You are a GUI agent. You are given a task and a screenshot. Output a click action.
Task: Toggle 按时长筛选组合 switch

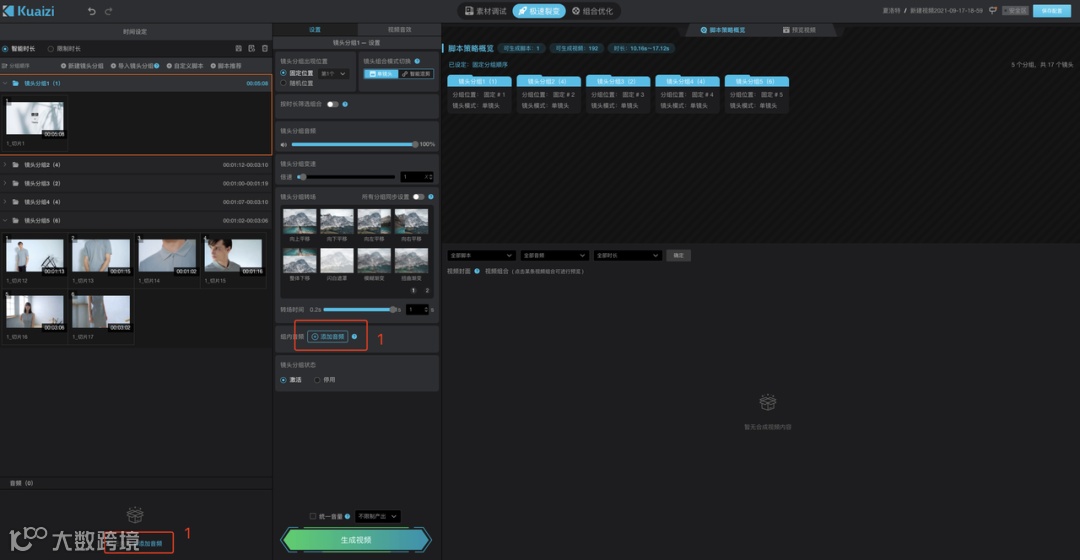tap(333, 104)
